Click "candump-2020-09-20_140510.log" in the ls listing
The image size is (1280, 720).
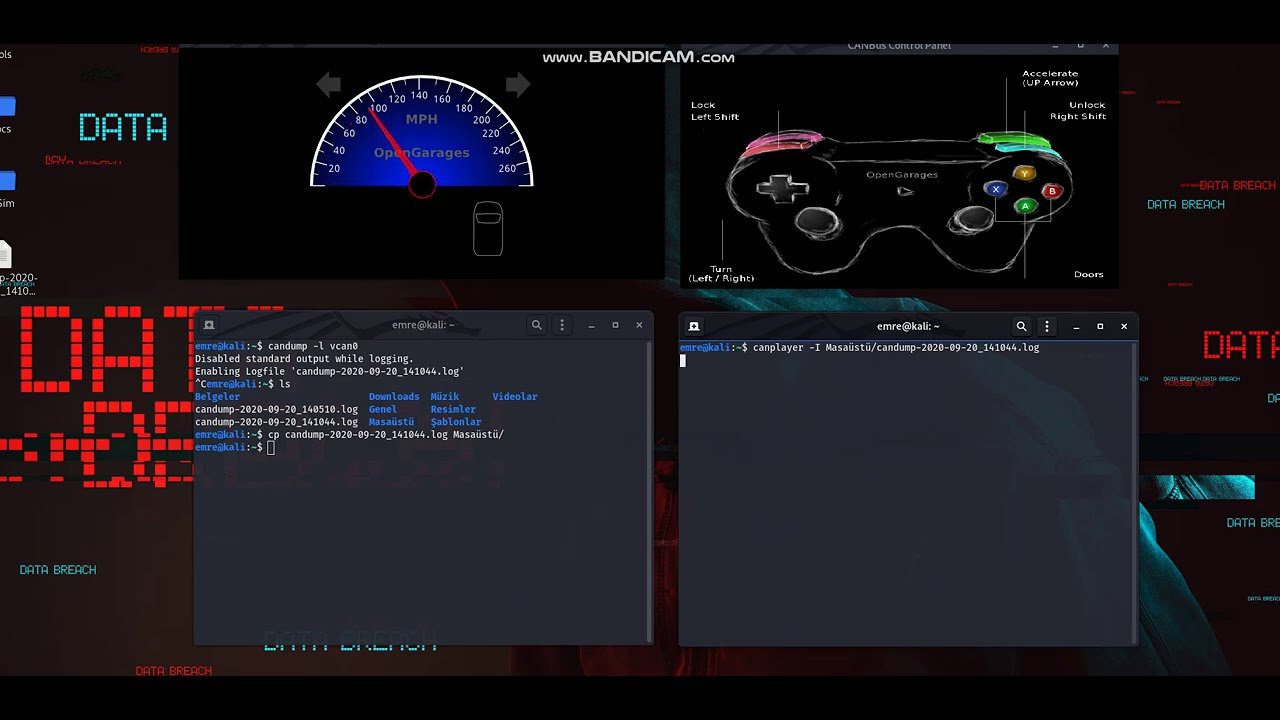click(x=276, y=409)
